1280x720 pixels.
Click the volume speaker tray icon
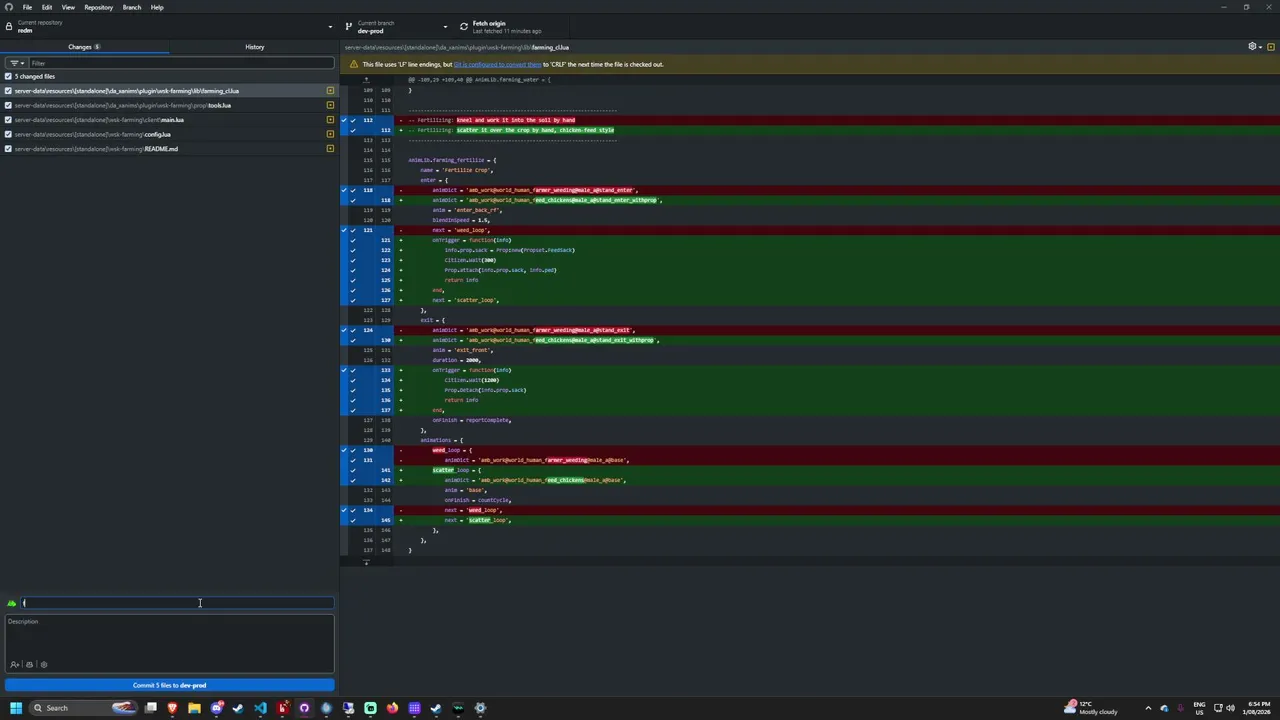pos(1229,708)
